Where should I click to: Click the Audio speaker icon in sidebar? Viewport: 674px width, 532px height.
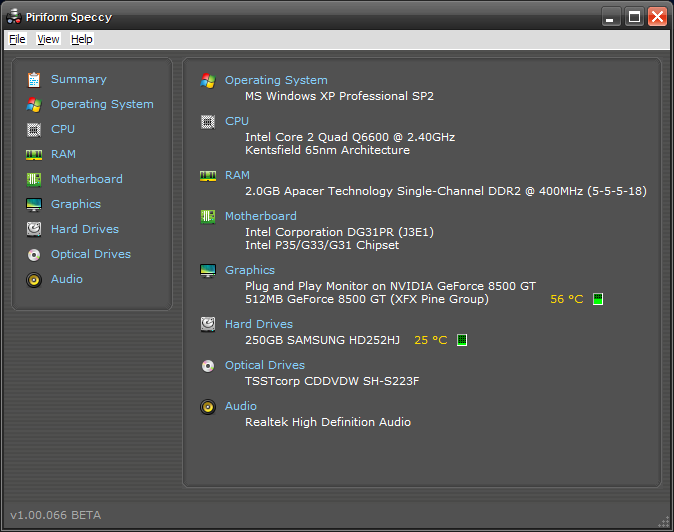click(x=34, y=279)
